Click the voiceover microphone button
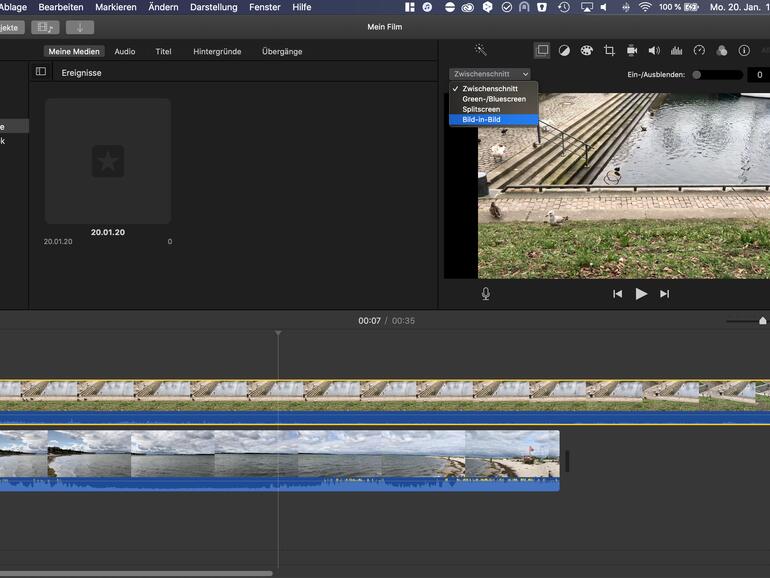The image size is (770, 578). coord(486,294)
